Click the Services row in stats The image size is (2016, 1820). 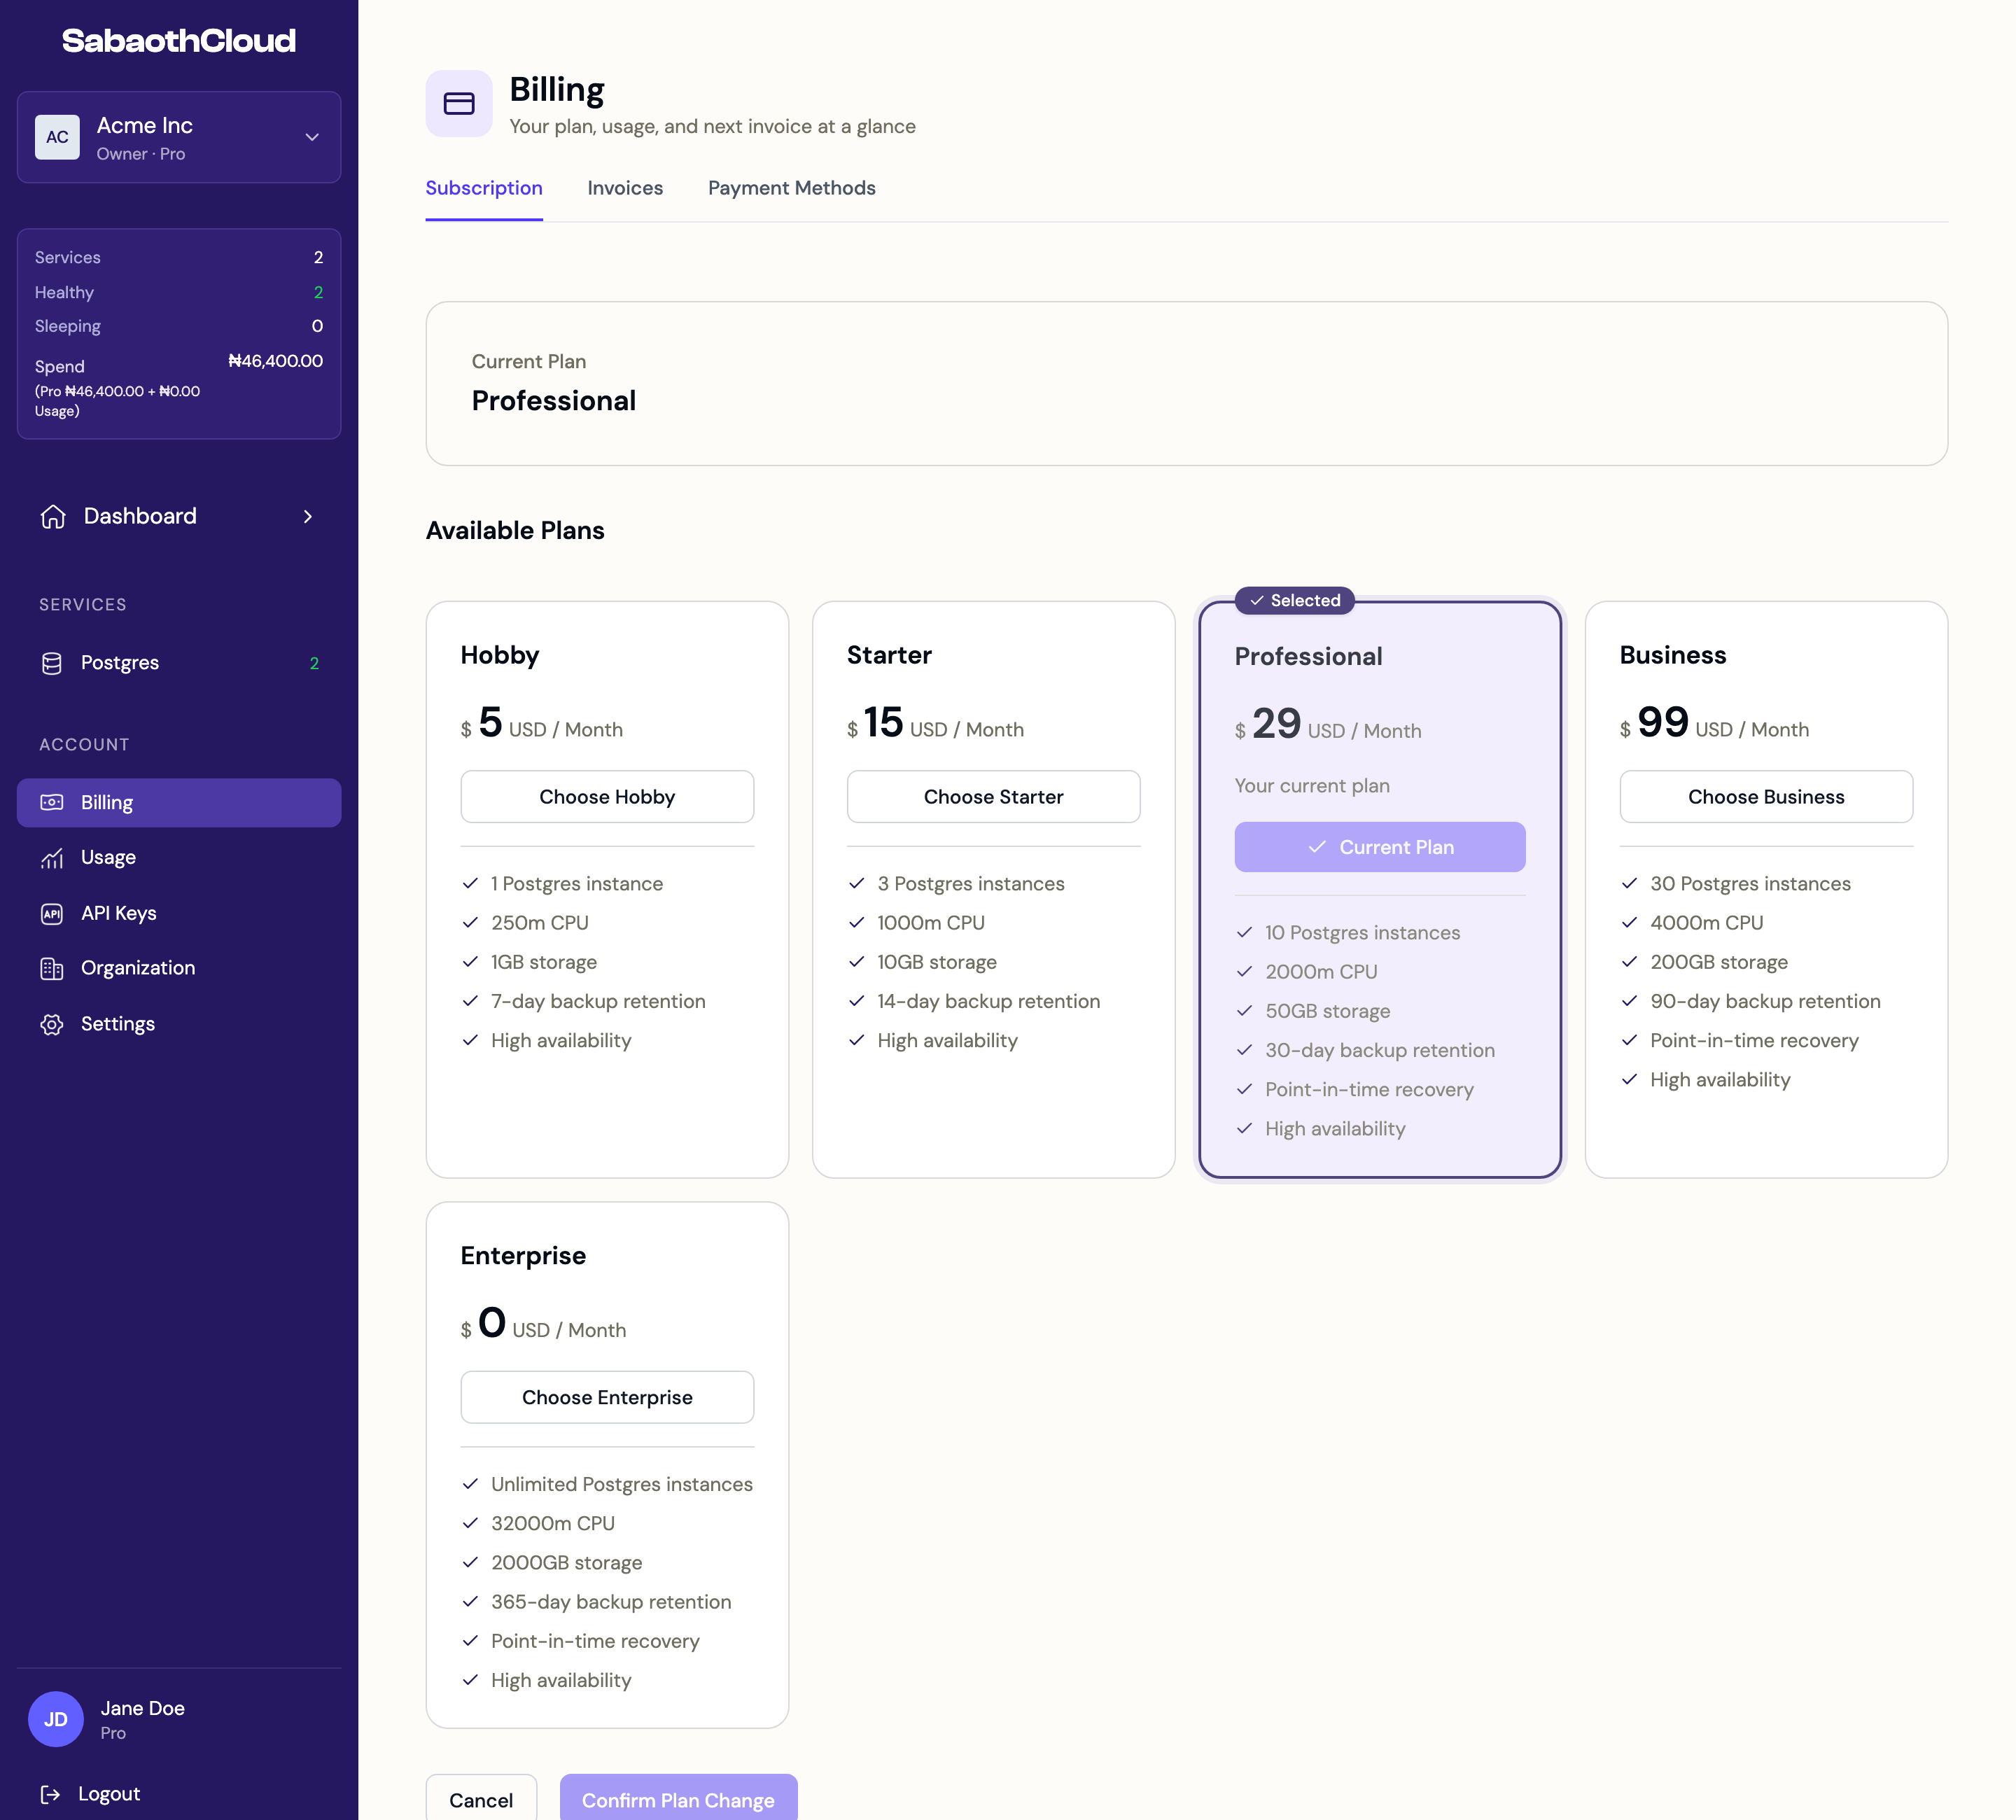[x=179, y=257]
